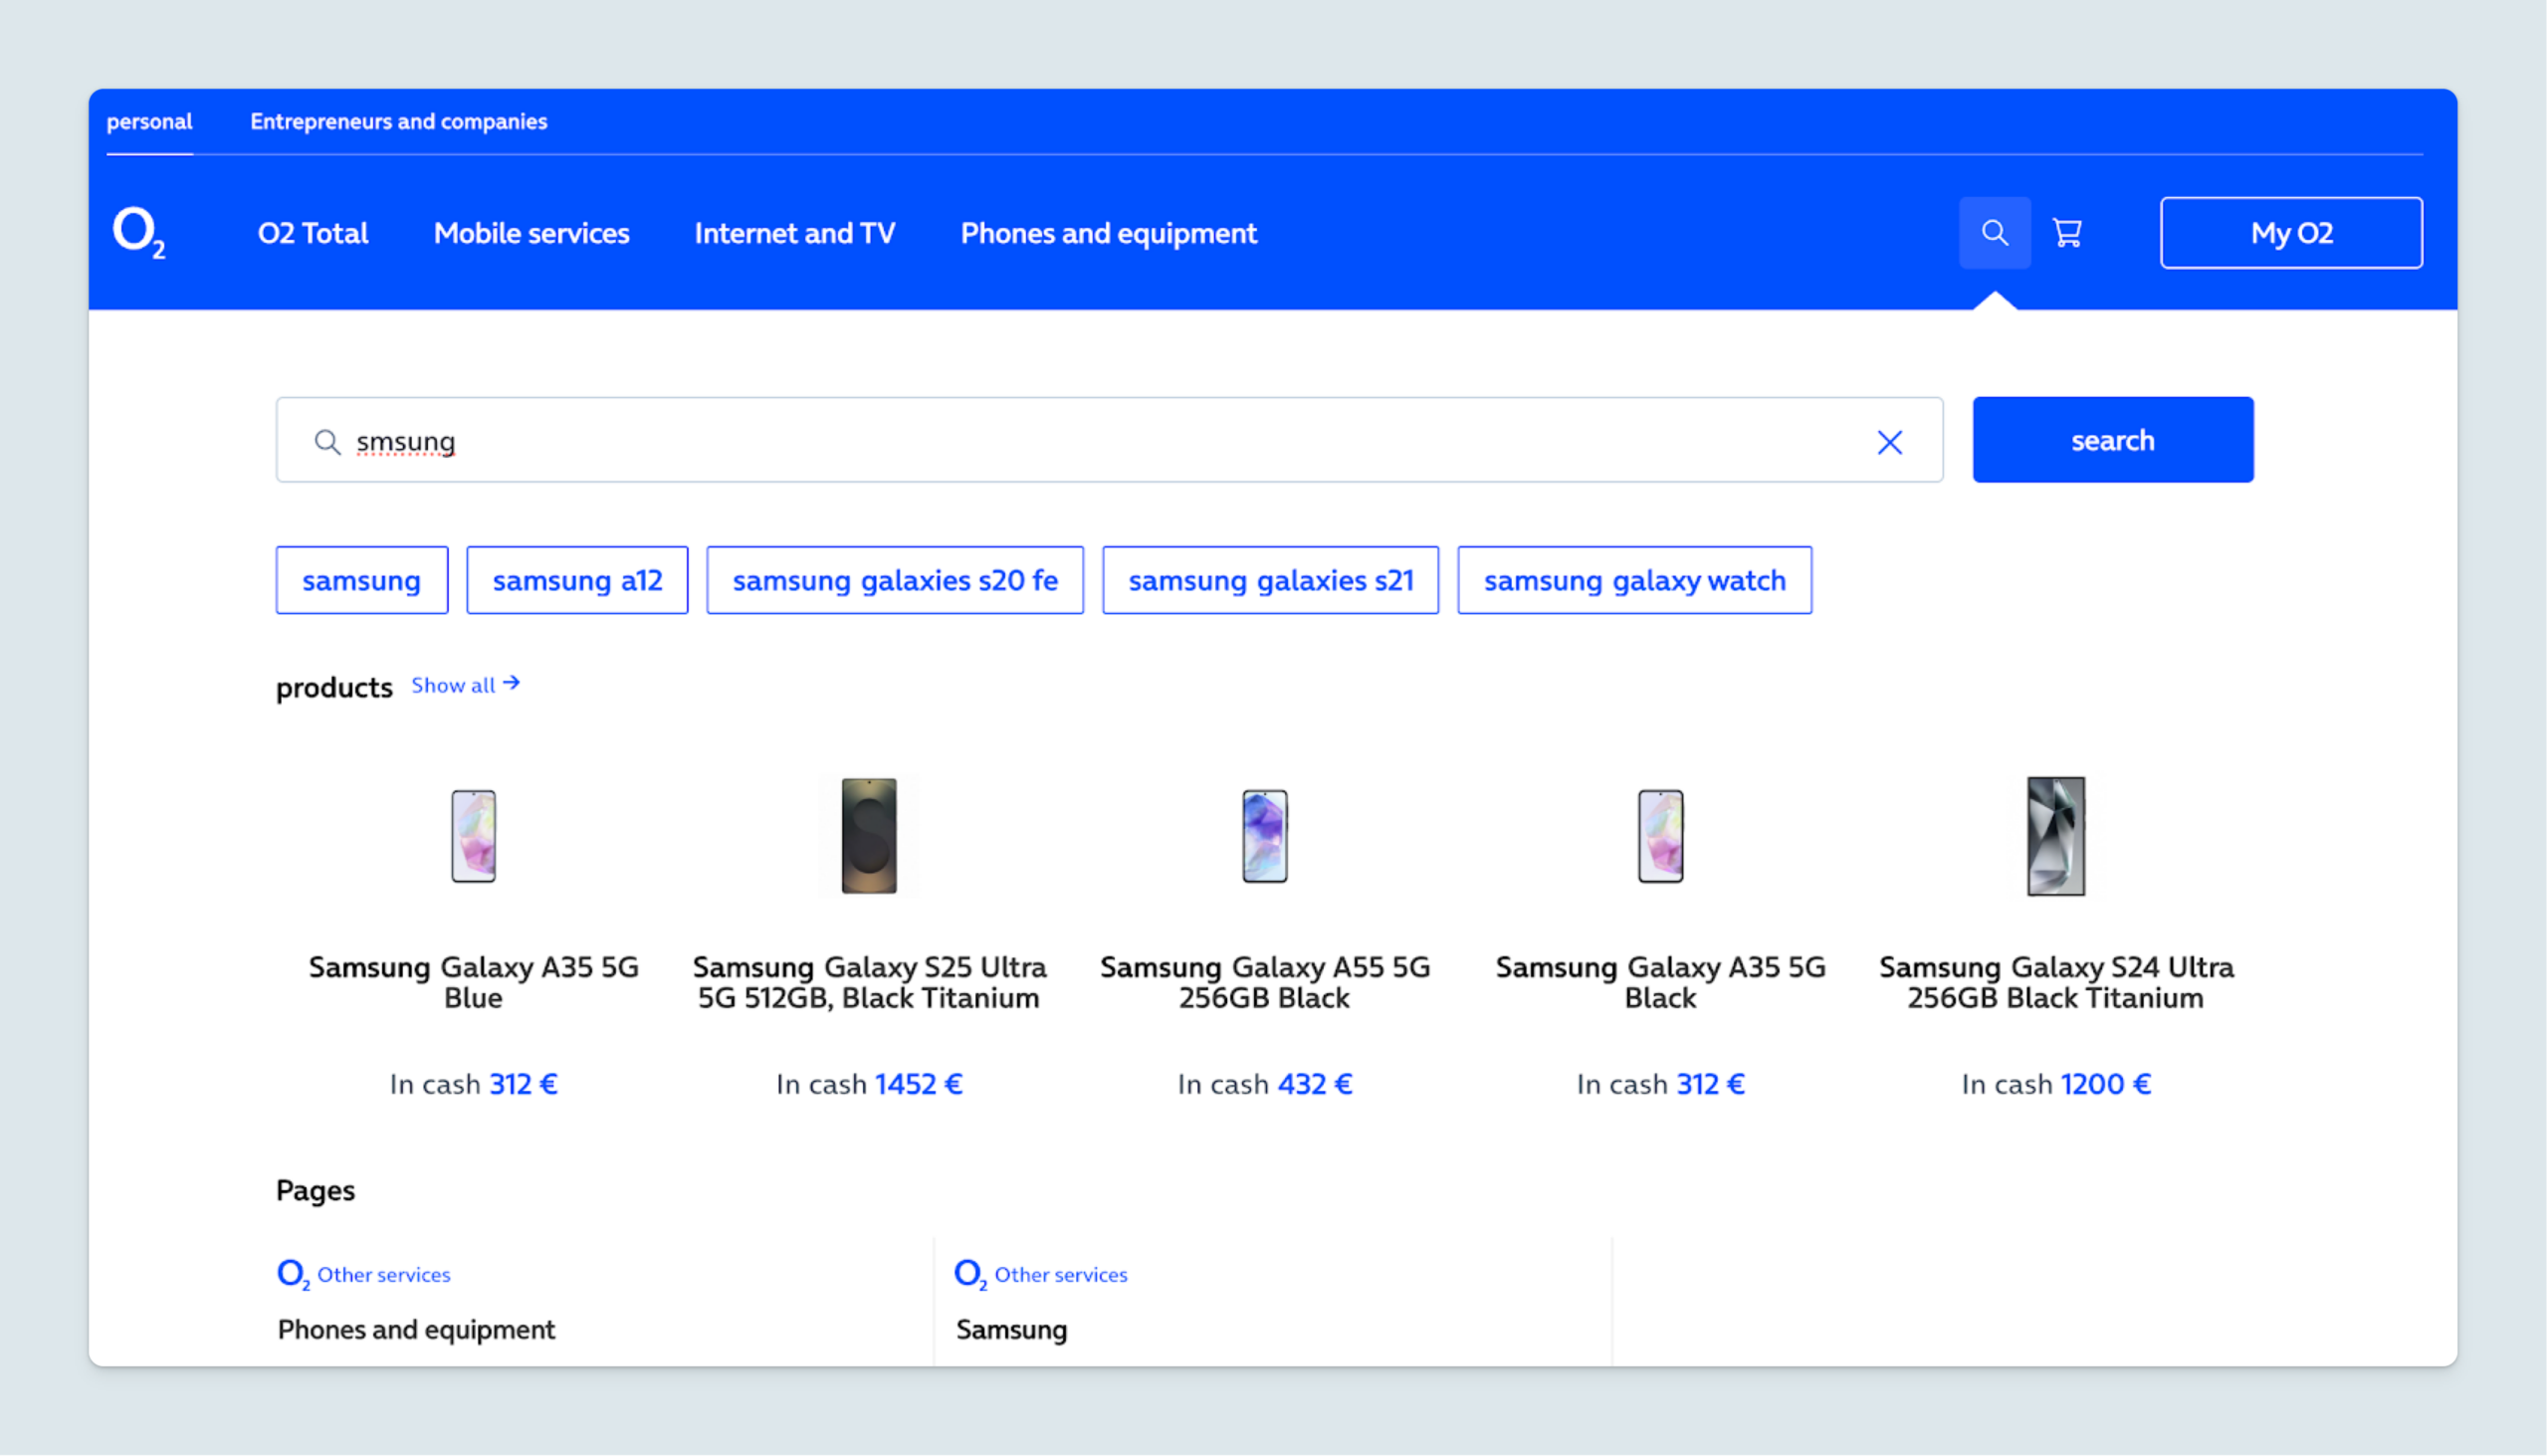Image resolution: width=2548 pixels, height=1456 pixels.
Task: Open Galaxy S24 Ultra phone image
Action: (x=2057, y=836)
